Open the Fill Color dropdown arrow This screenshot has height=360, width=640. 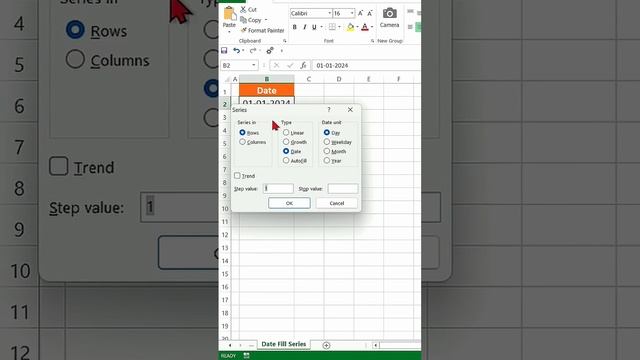[x=357, y=27]
